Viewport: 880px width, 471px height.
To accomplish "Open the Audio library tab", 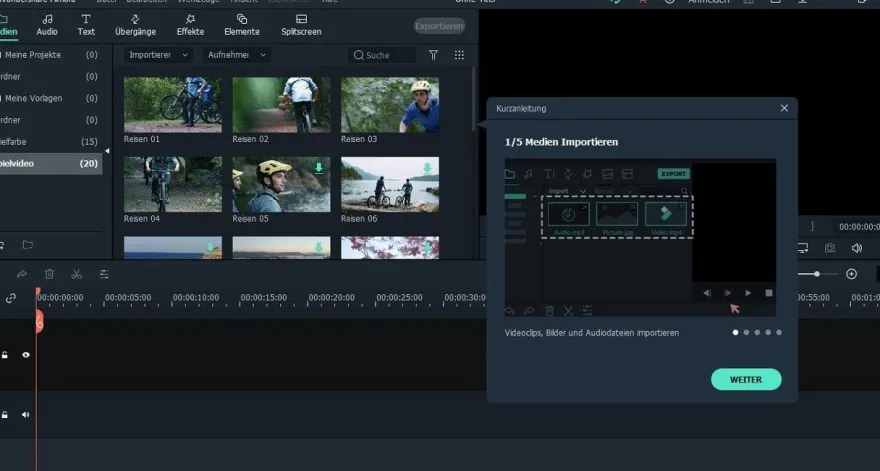I will click(47, 25).
